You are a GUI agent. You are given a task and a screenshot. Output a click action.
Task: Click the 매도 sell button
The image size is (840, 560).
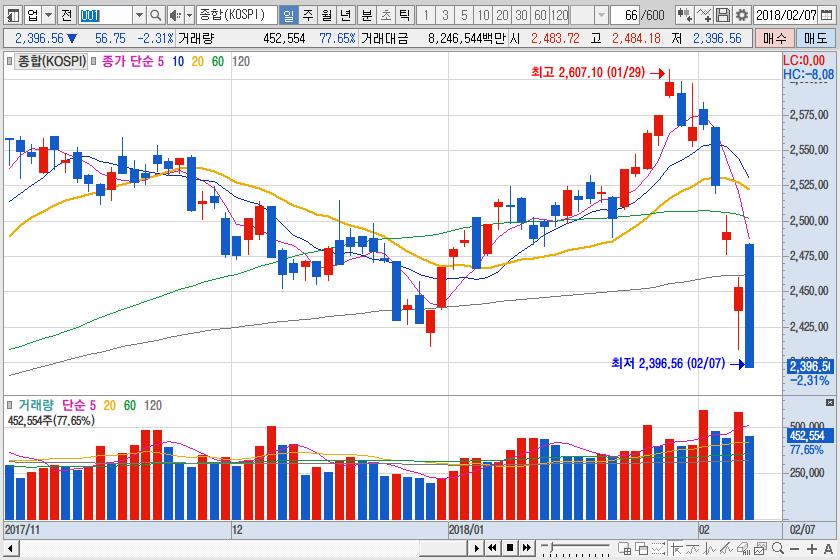pyautogui.click(x=815, y=38)
